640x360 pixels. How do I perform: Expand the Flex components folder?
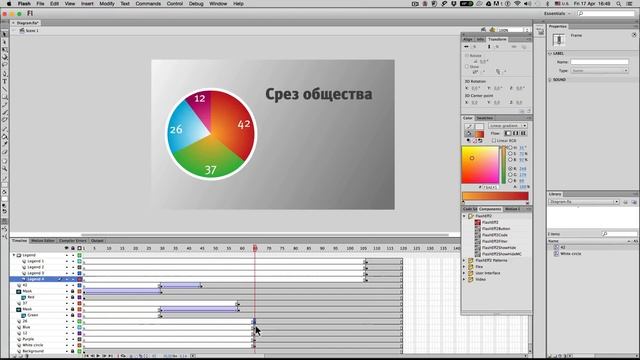pos(464,267)
